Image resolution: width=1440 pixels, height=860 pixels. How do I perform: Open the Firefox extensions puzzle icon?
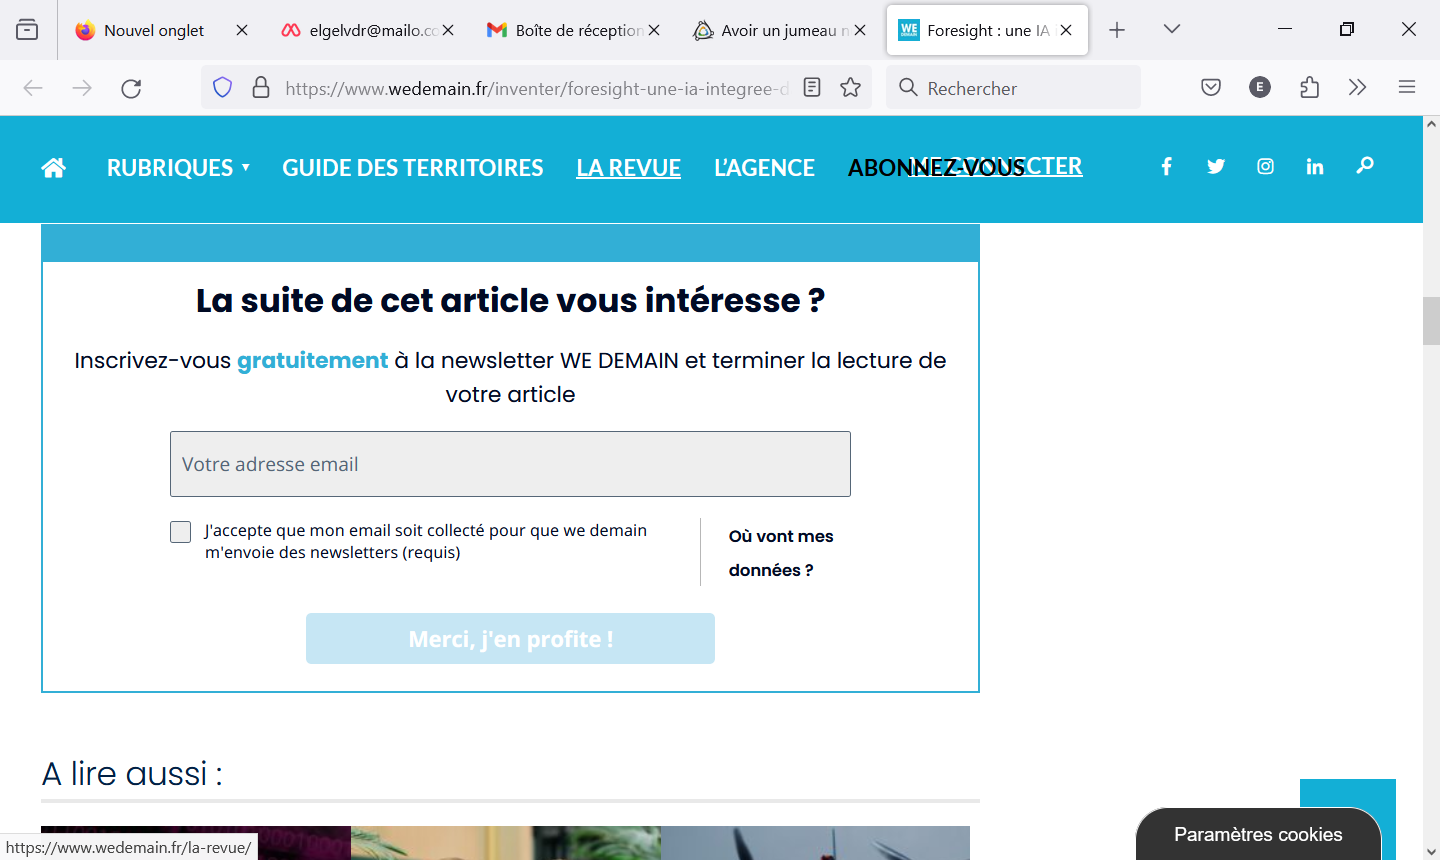tap(1309, 88)
